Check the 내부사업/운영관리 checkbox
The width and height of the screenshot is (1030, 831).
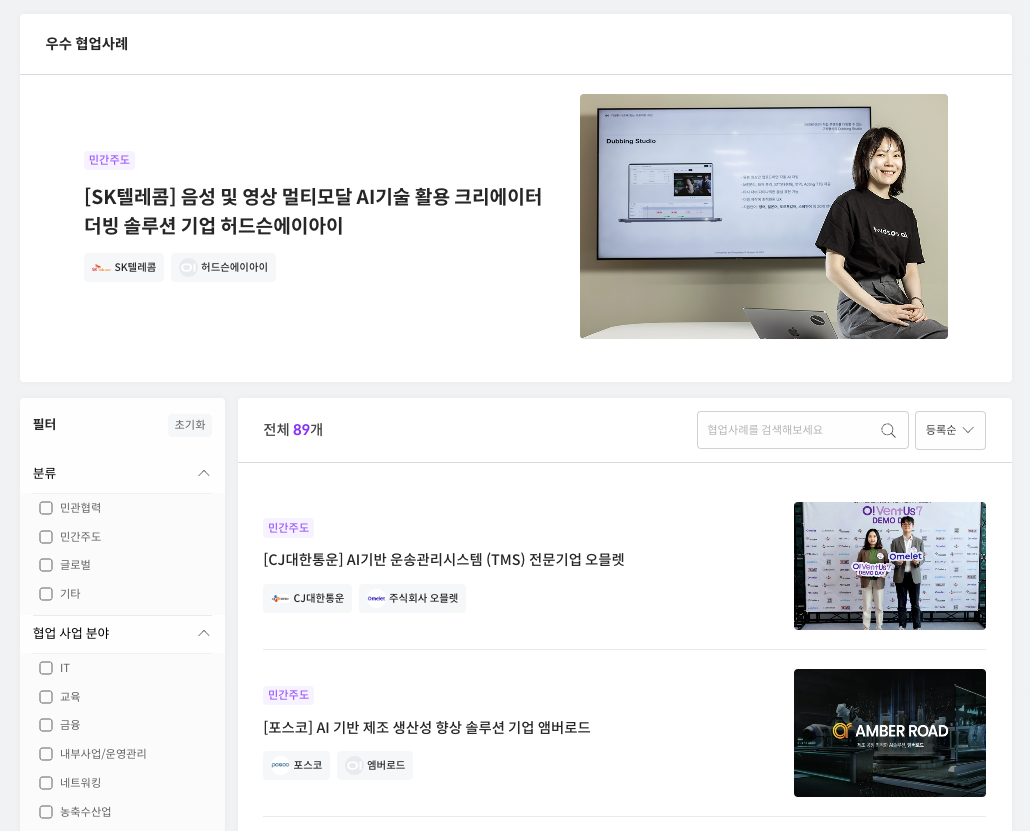click(x=46, y=754)
